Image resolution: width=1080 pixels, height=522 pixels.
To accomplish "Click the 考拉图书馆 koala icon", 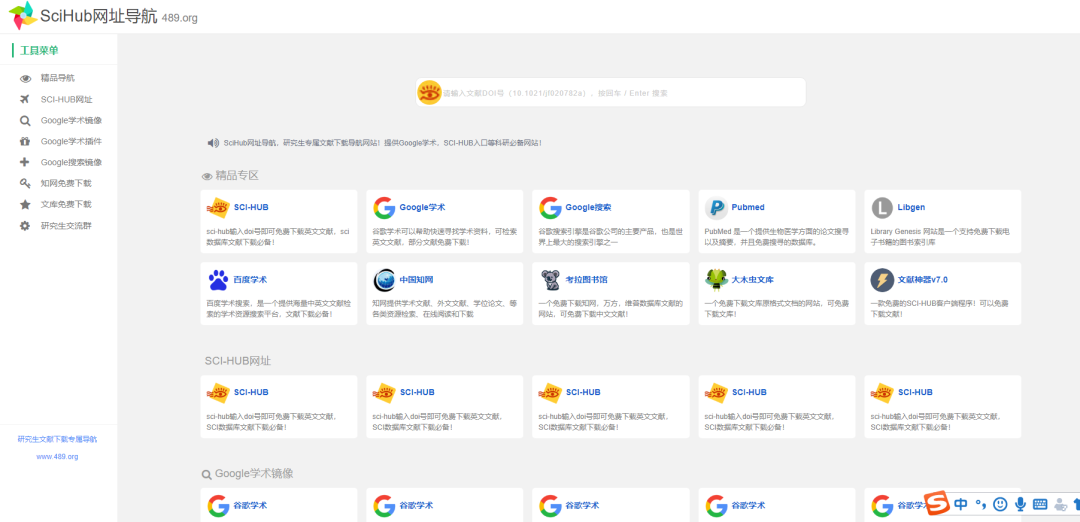I will click(550, 280).
